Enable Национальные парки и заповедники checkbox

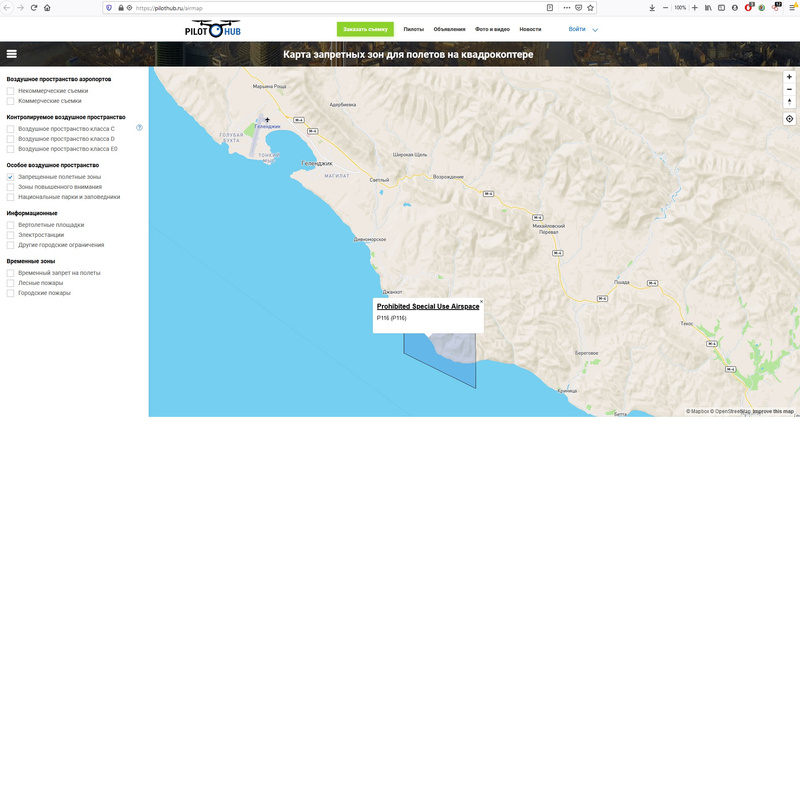point(10,197)
